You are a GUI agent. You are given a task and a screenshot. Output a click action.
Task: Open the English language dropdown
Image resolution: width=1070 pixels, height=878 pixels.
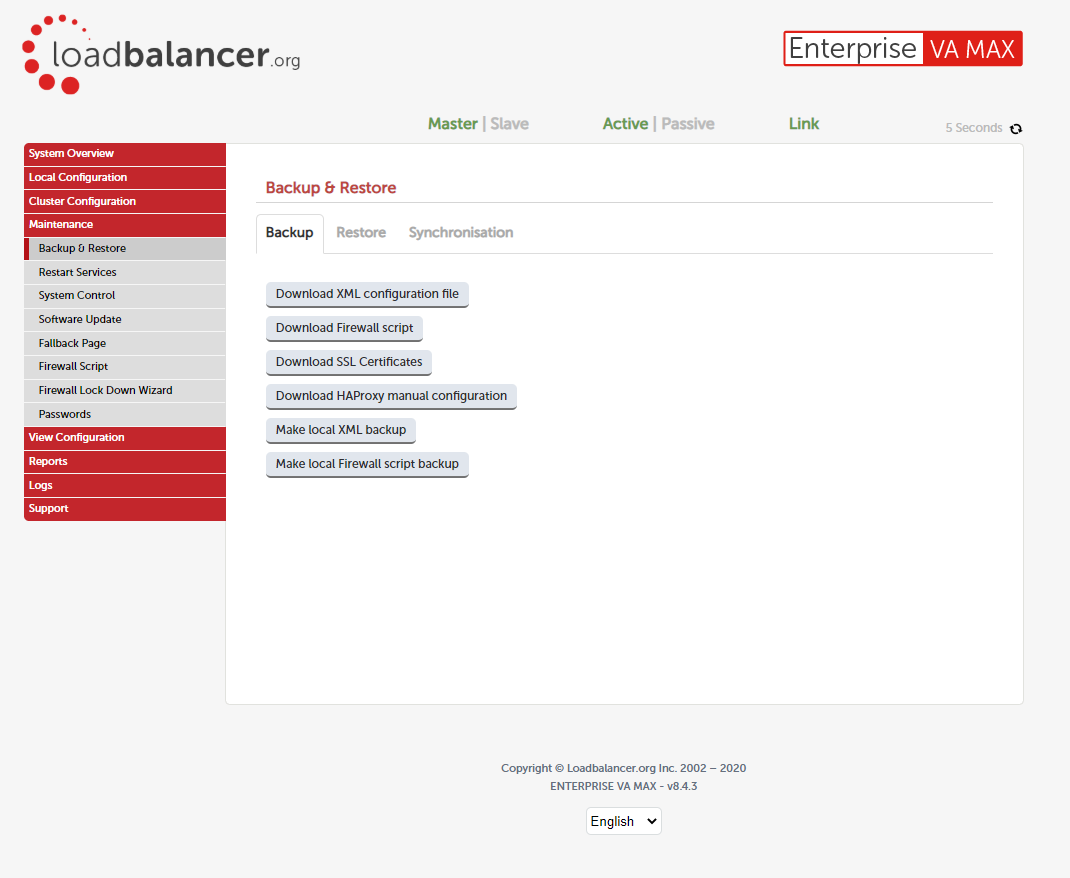point(623,820)
